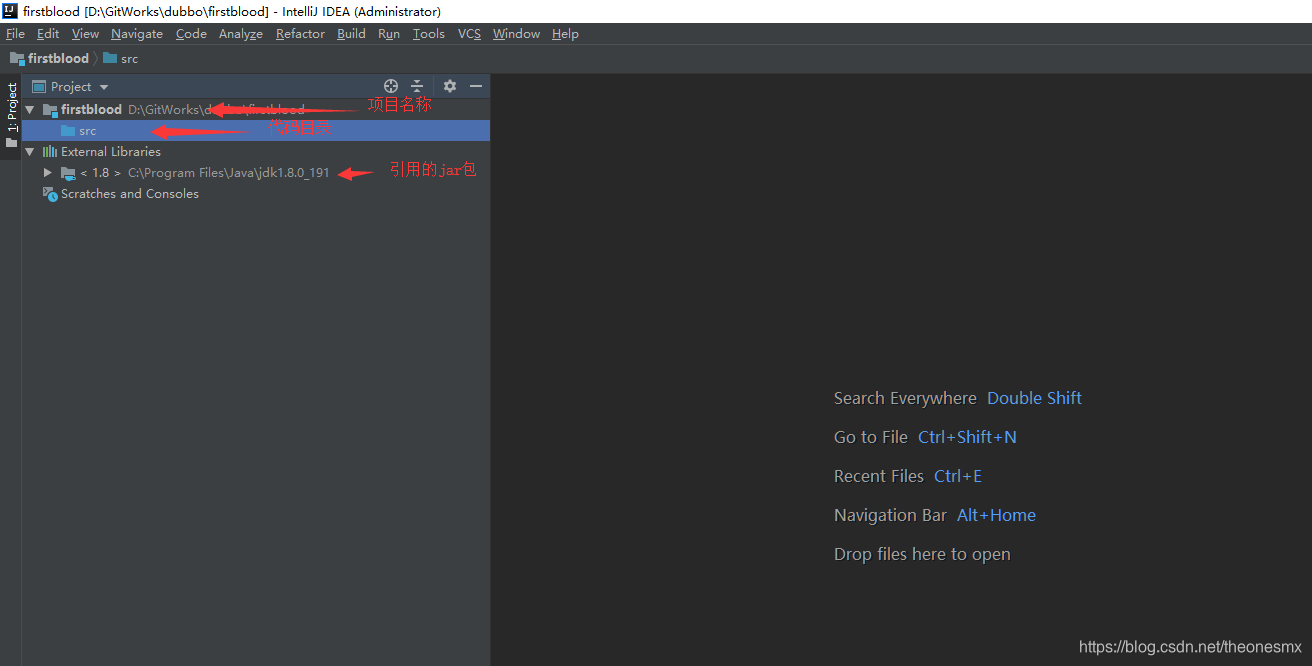Click the Collapse All icon in Project panel
The width and height of the screenshot is (1312, 666).
[x=418, y=87]
